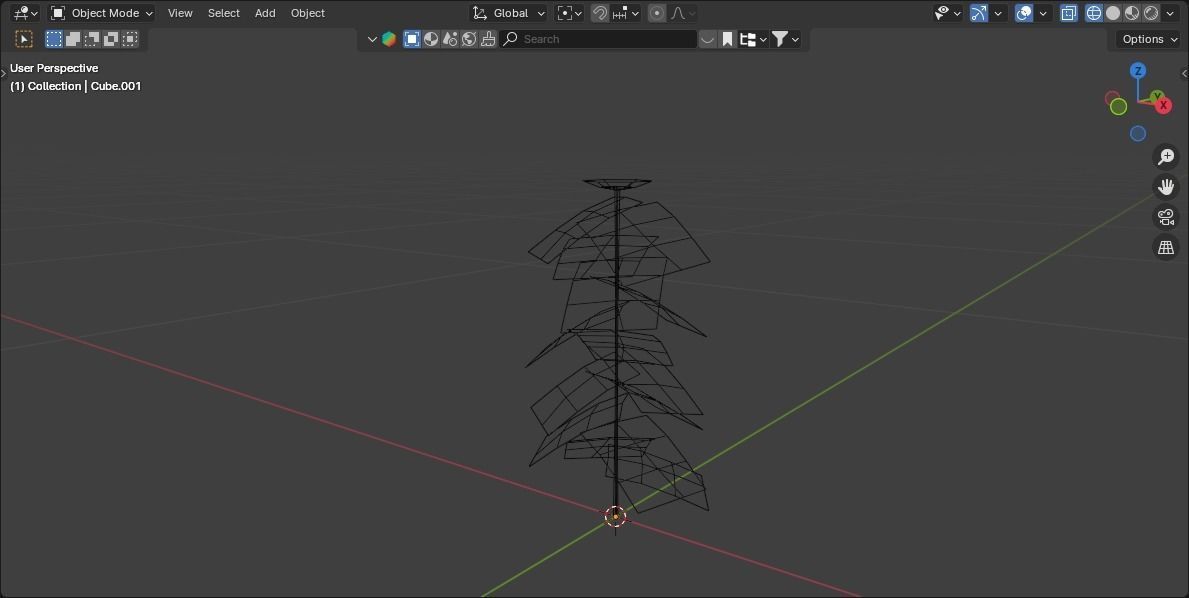The image size is (1189, 598).
Task: Open the Object Mode dropdown
Action: 102,13
